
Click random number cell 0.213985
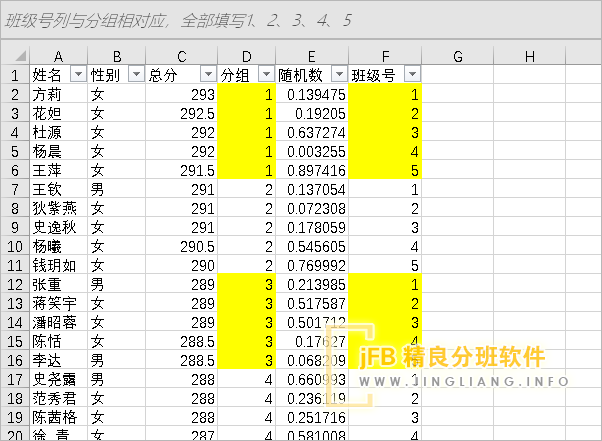(312, 284)
